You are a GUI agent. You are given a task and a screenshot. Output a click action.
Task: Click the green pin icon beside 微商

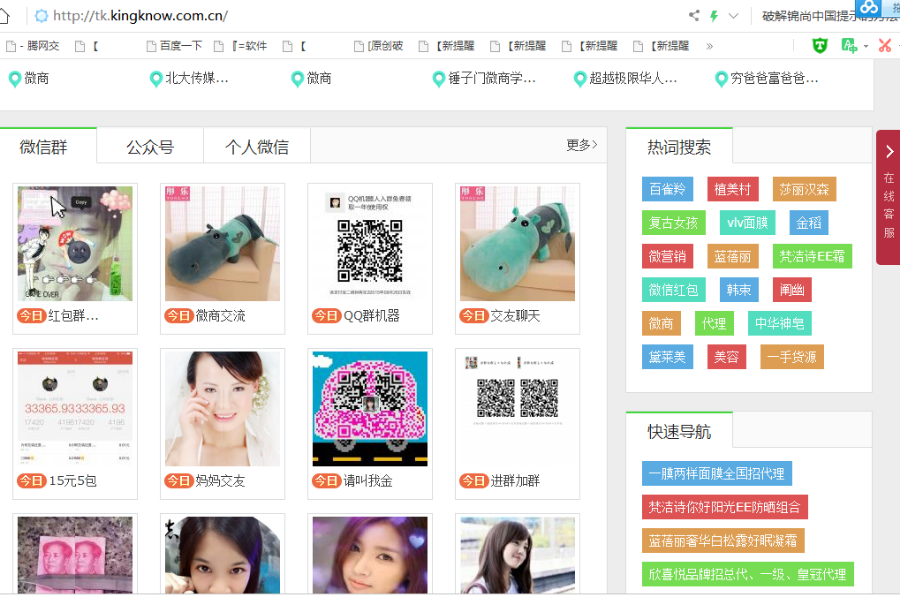[14, 77]
